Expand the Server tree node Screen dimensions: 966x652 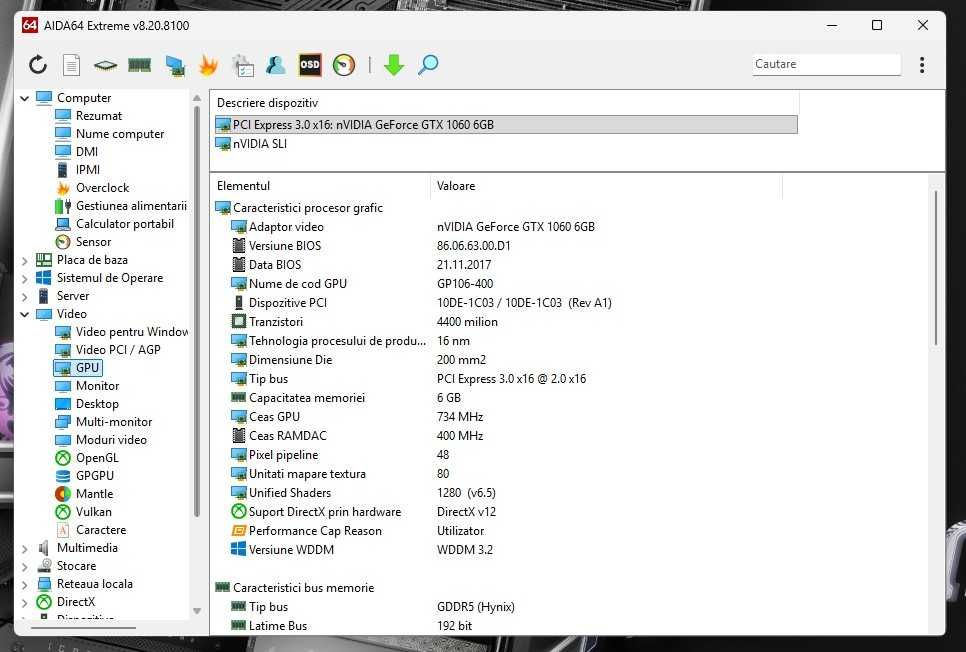(x=25, y=296)
